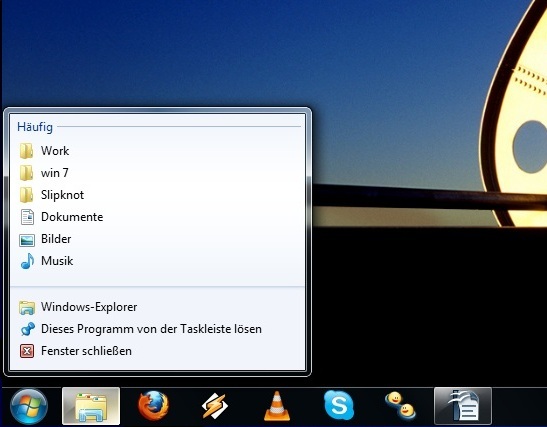Click the folder icon beside Slipknot

27,195
